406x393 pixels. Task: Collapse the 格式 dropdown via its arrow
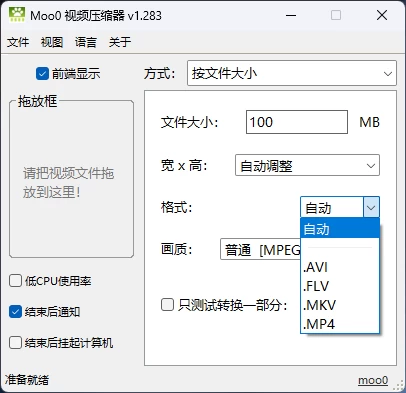(x=371, y=208)
